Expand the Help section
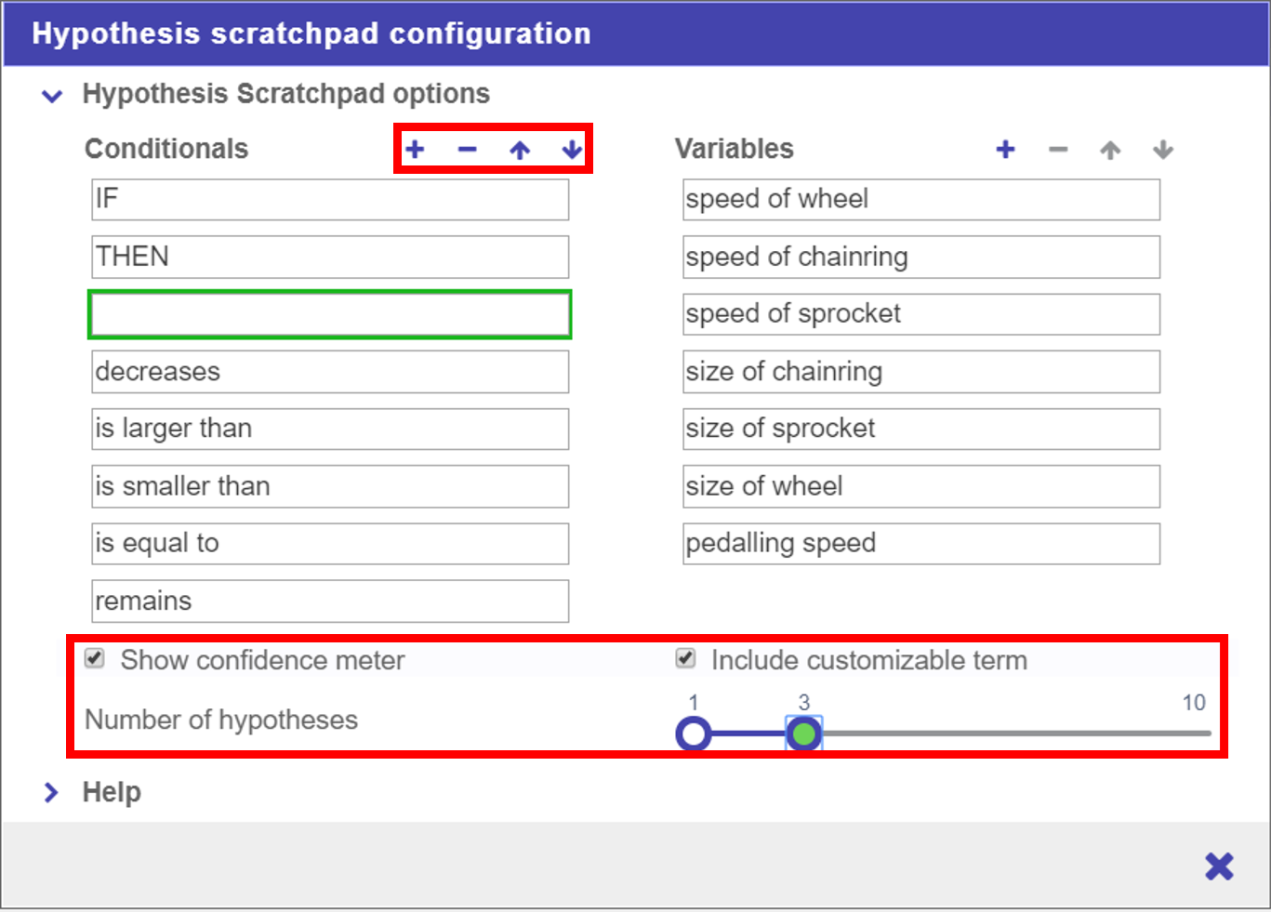The width and height of the screenshot is (1271, 912). tap(51, 793)
